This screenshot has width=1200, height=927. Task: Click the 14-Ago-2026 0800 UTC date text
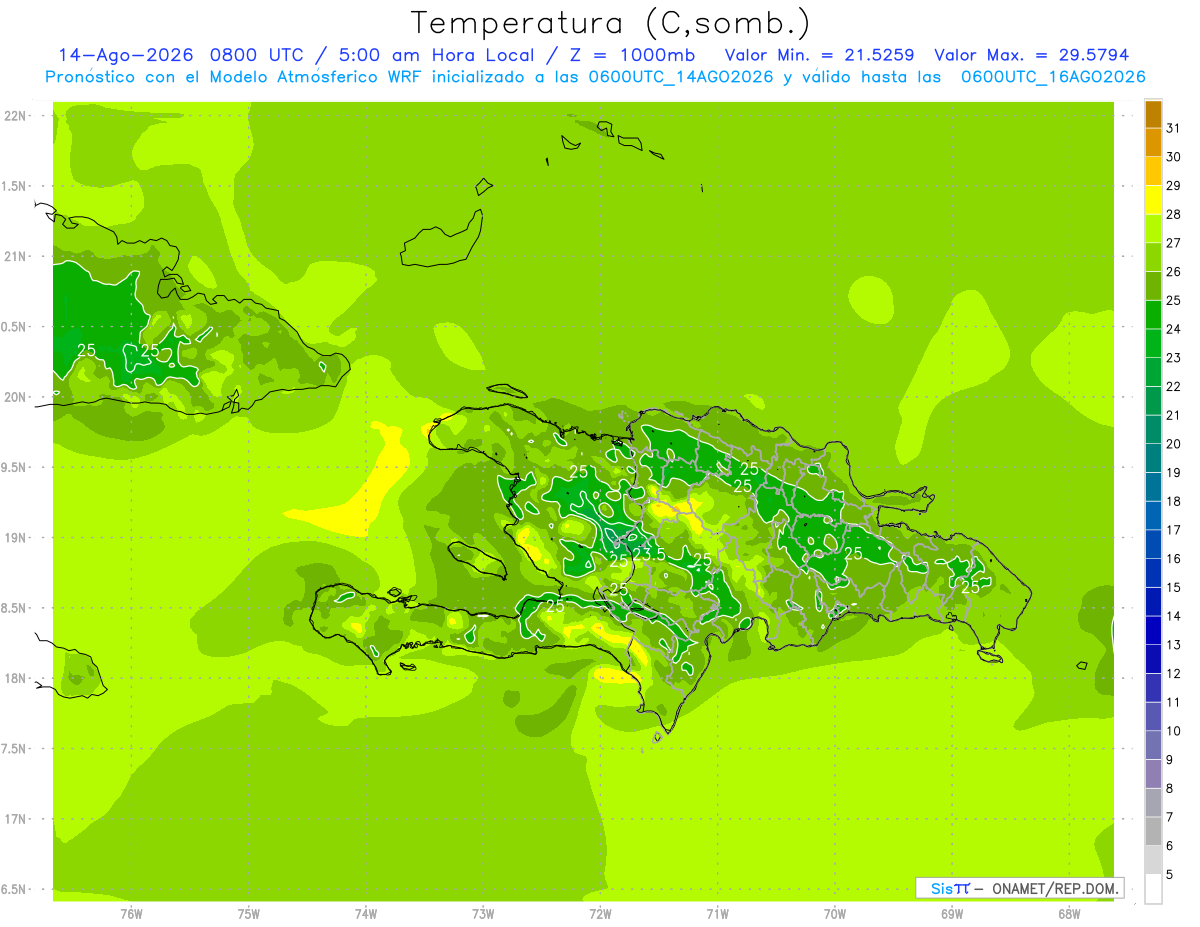[180, 55]
